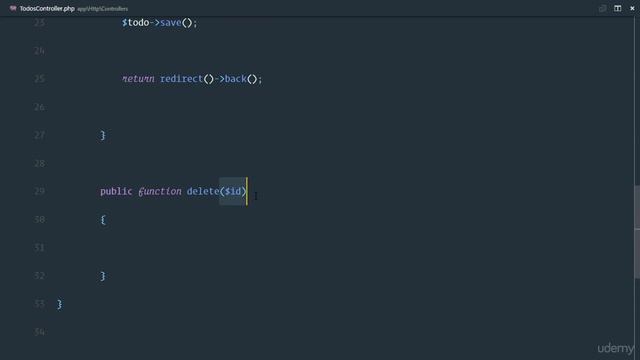
Task: Click the public keyword on line 29
Action: (x=116, y=191)
